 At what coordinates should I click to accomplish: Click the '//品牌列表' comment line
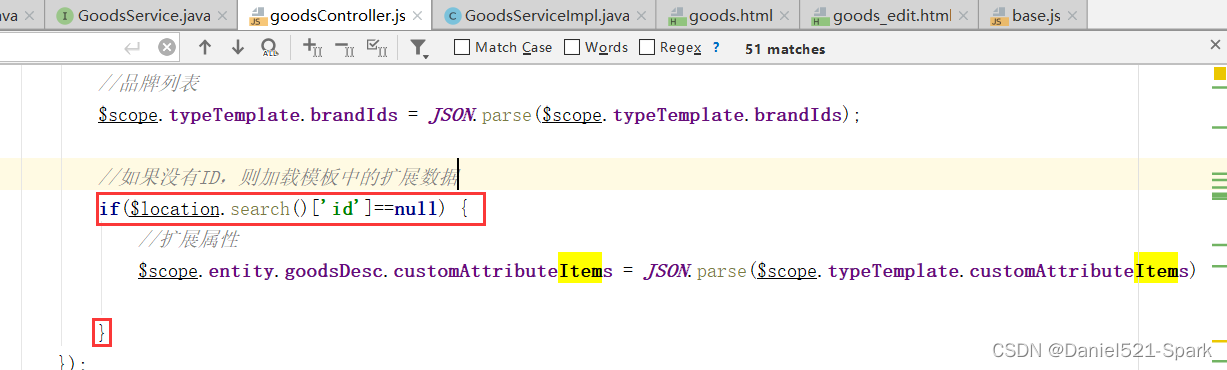pyautogui.click(x=148, y=83)
